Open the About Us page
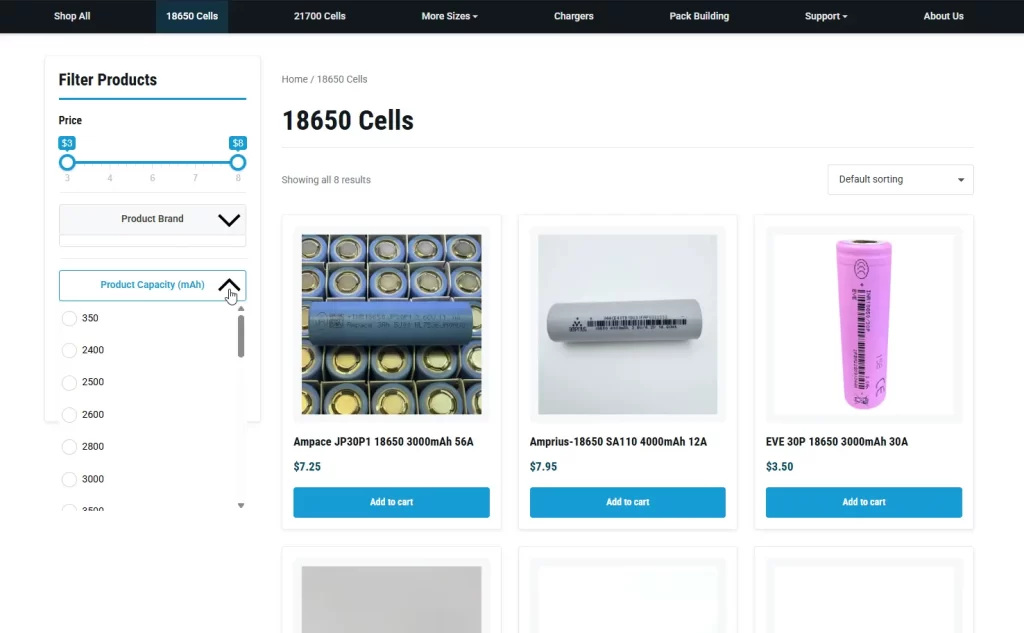 click(943, 16)
